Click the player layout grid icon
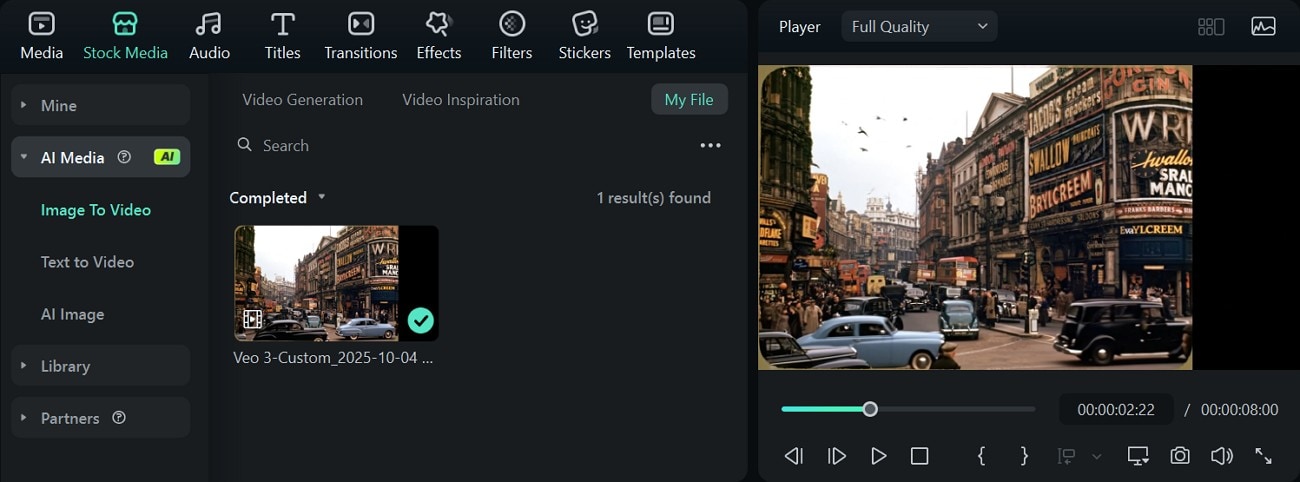Viewport: 1300px width, 482px height. coord(1211,27)
